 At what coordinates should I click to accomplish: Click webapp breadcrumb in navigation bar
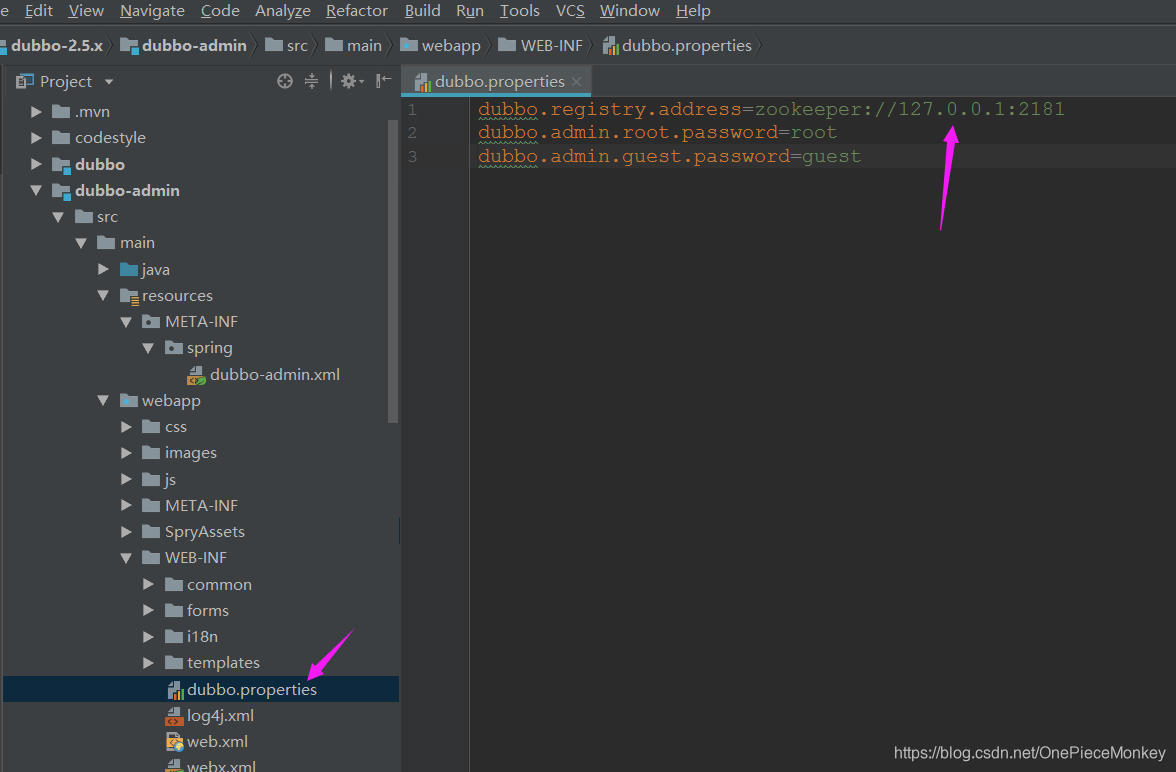(441, 46)
